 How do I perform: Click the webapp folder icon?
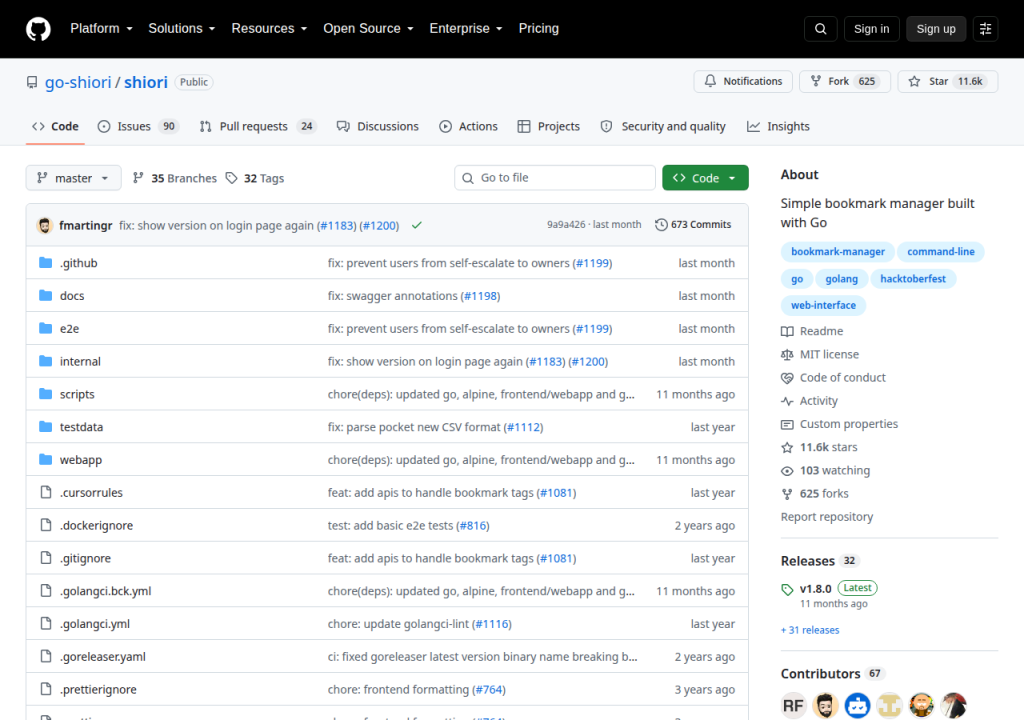point(46,459)
